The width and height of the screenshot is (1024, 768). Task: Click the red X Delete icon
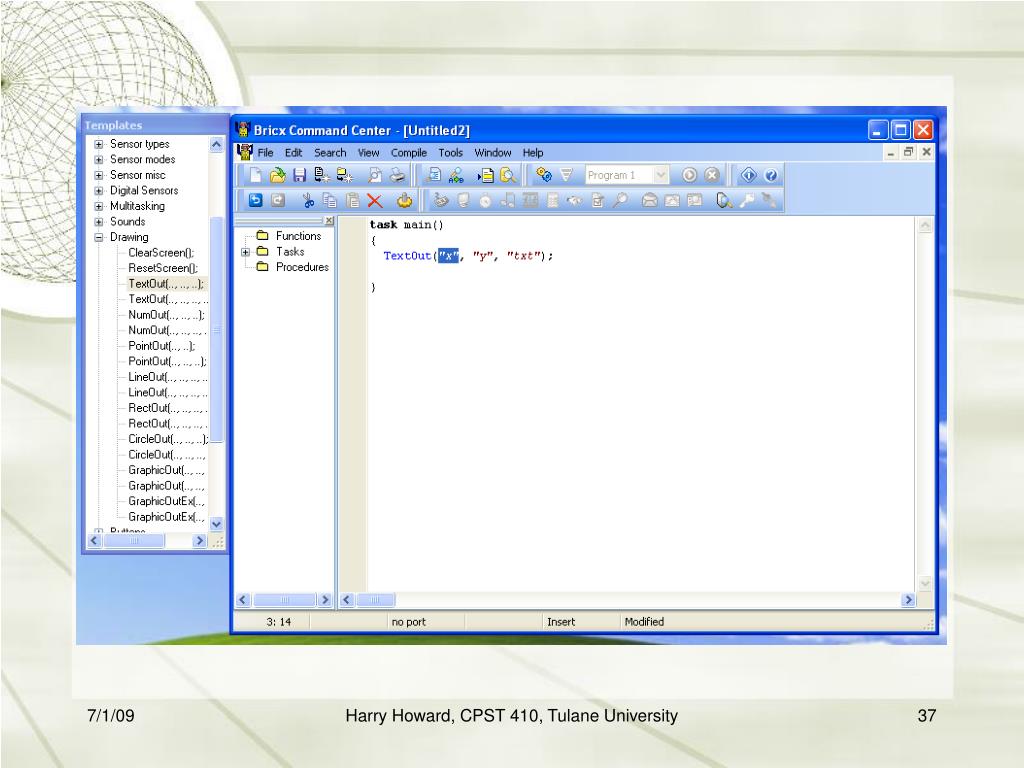point(375,200)
